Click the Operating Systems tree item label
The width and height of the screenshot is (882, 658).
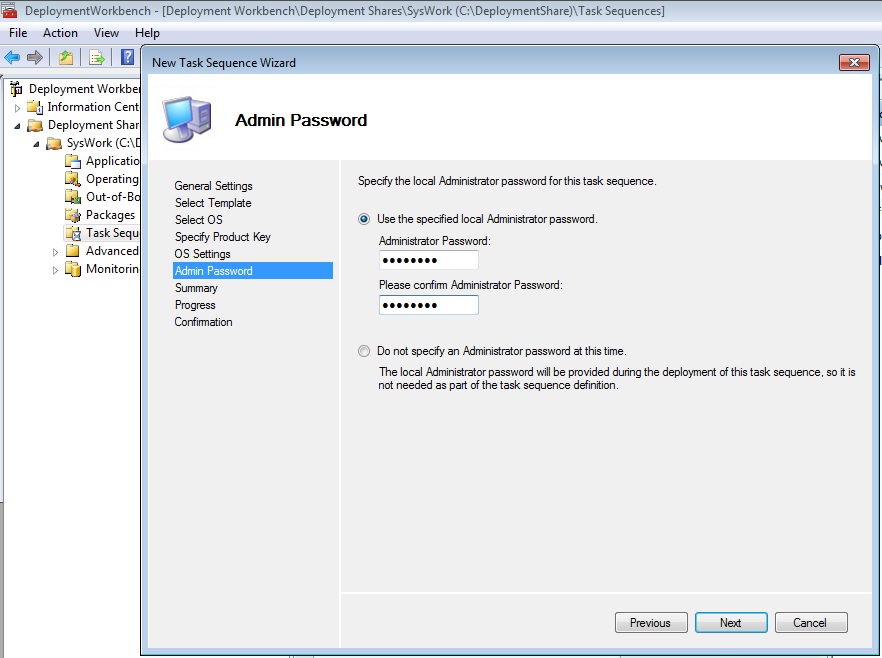coord(112,179)
